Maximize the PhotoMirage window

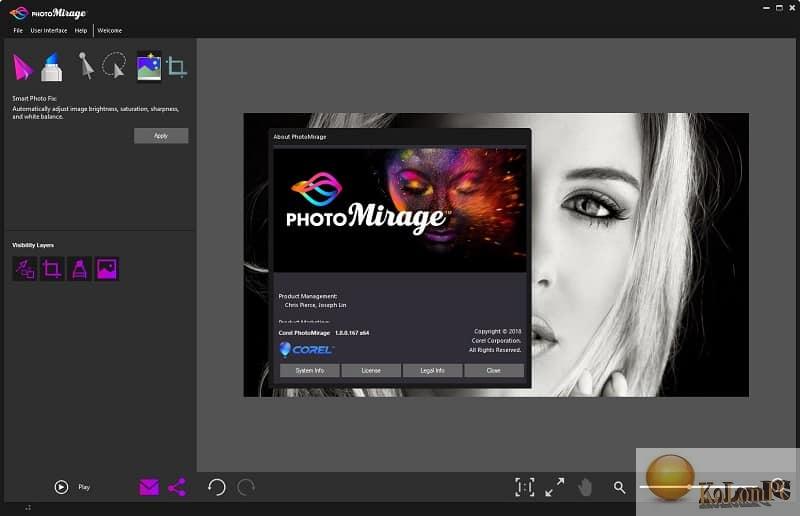pos(779,8)
